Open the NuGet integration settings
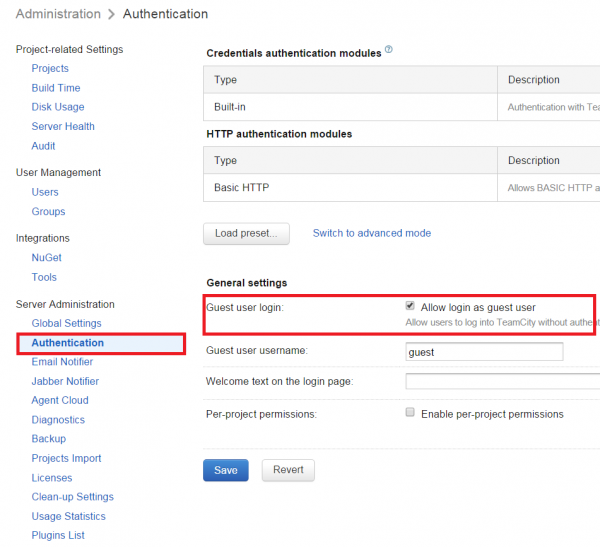The height and width of the screenshot is (547, 600). 47,257
